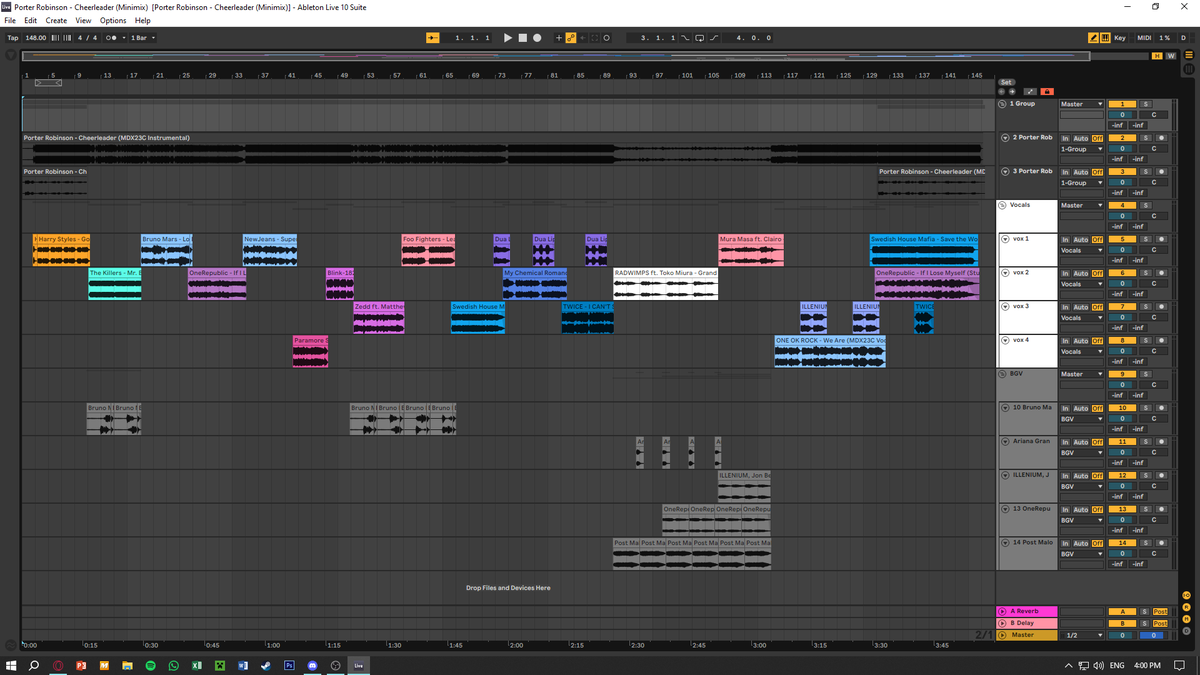Select the Harry Styles clip on vox 1
Image resolution: width=1200 pixels, height=675 pixels.
pyautogui.click(x=62, y=250)
